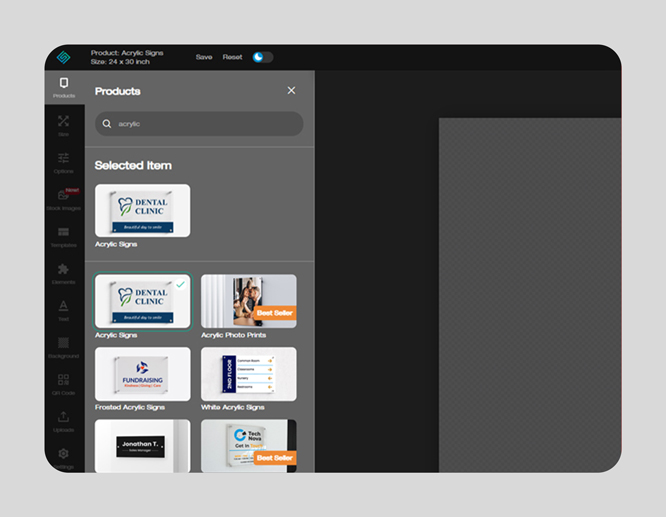Click the White Acrylic Signs label
Screen dimensions: 666x517
233,407
